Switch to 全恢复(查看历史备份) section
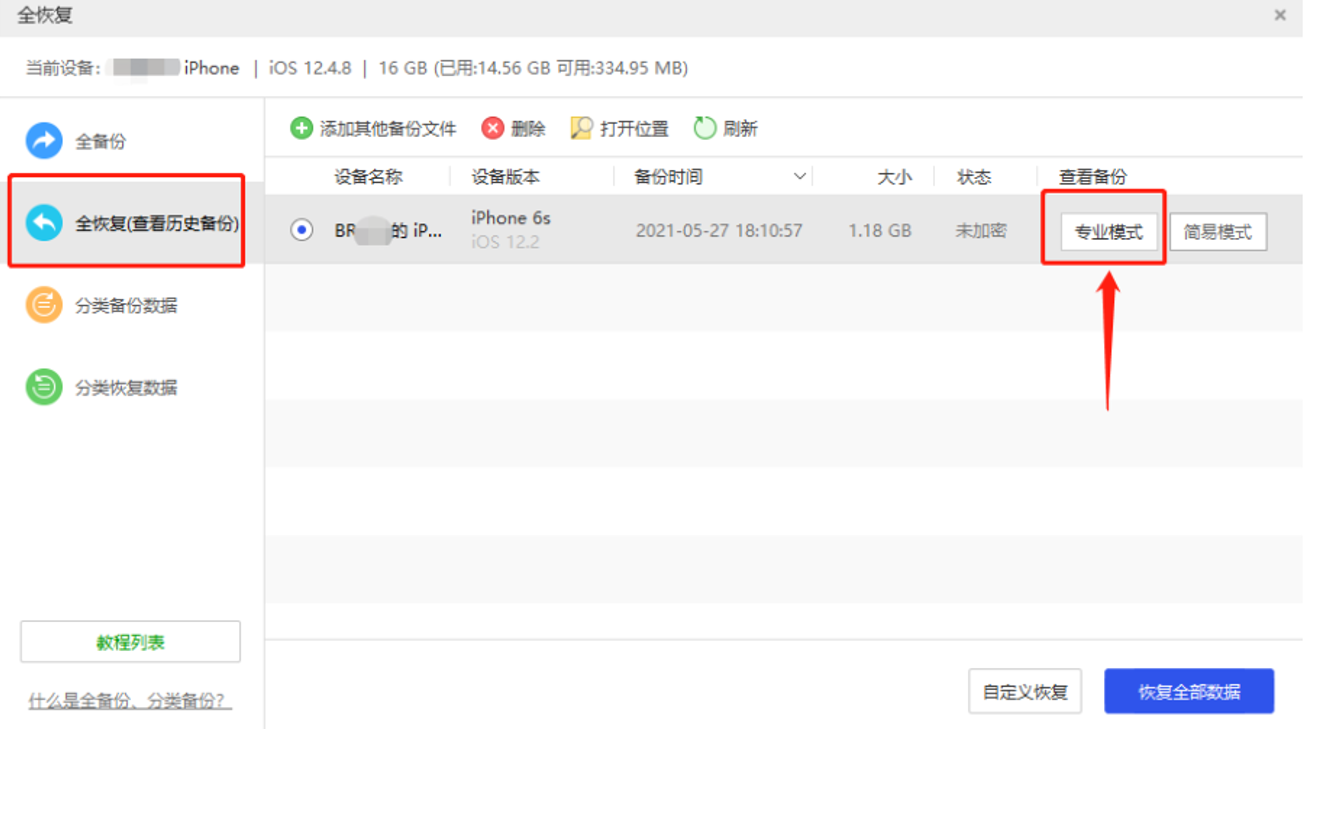 pos(158,223)
